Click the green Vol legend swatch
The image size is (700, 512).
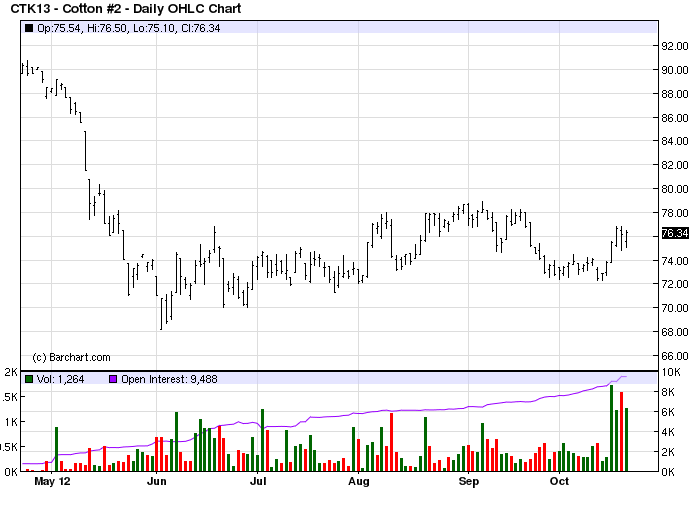point(29,379)
